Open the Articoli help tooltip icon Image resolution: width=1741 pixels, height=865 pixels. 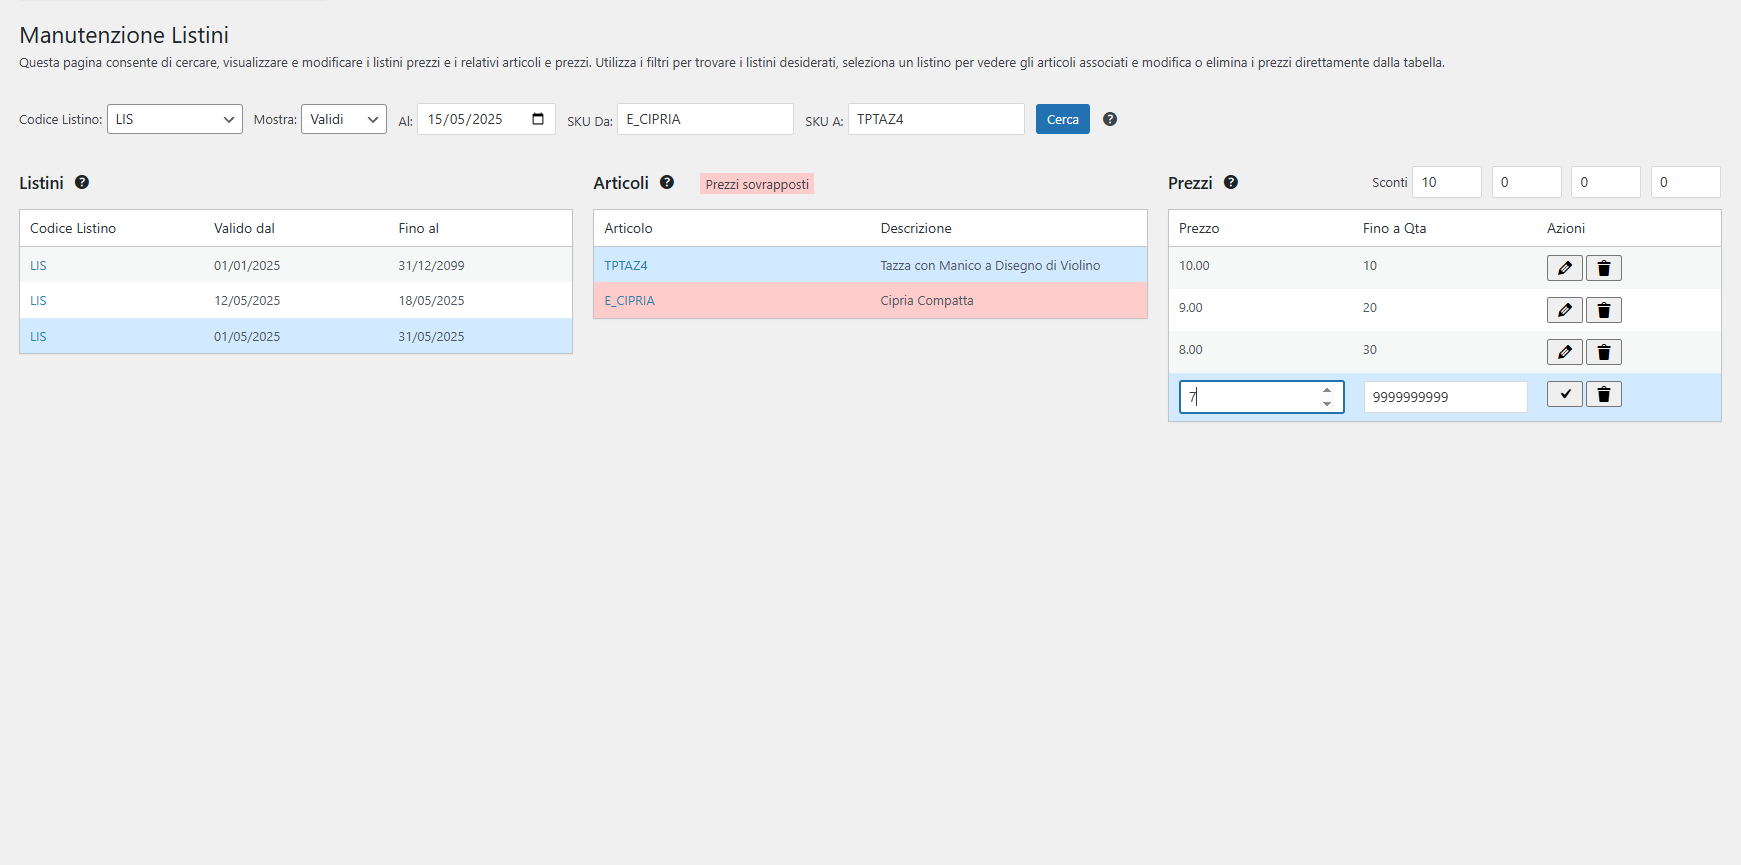(x=667, y=182)
